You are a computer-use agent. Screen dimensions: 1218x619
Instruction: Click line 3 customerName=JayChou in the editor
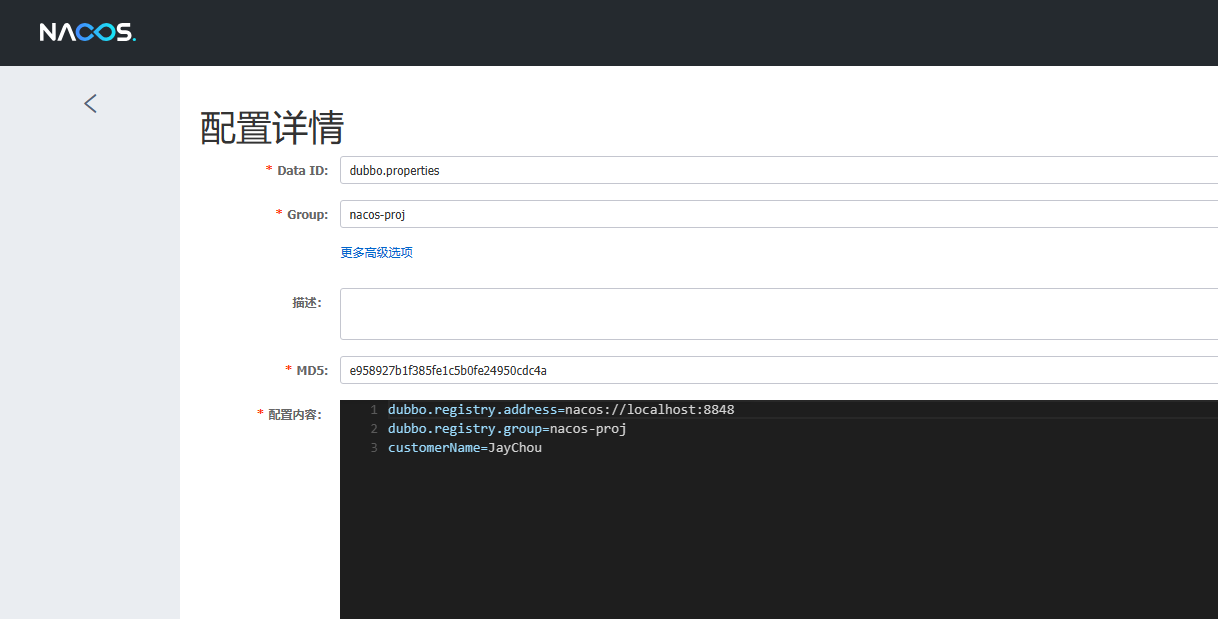[465, 448]
